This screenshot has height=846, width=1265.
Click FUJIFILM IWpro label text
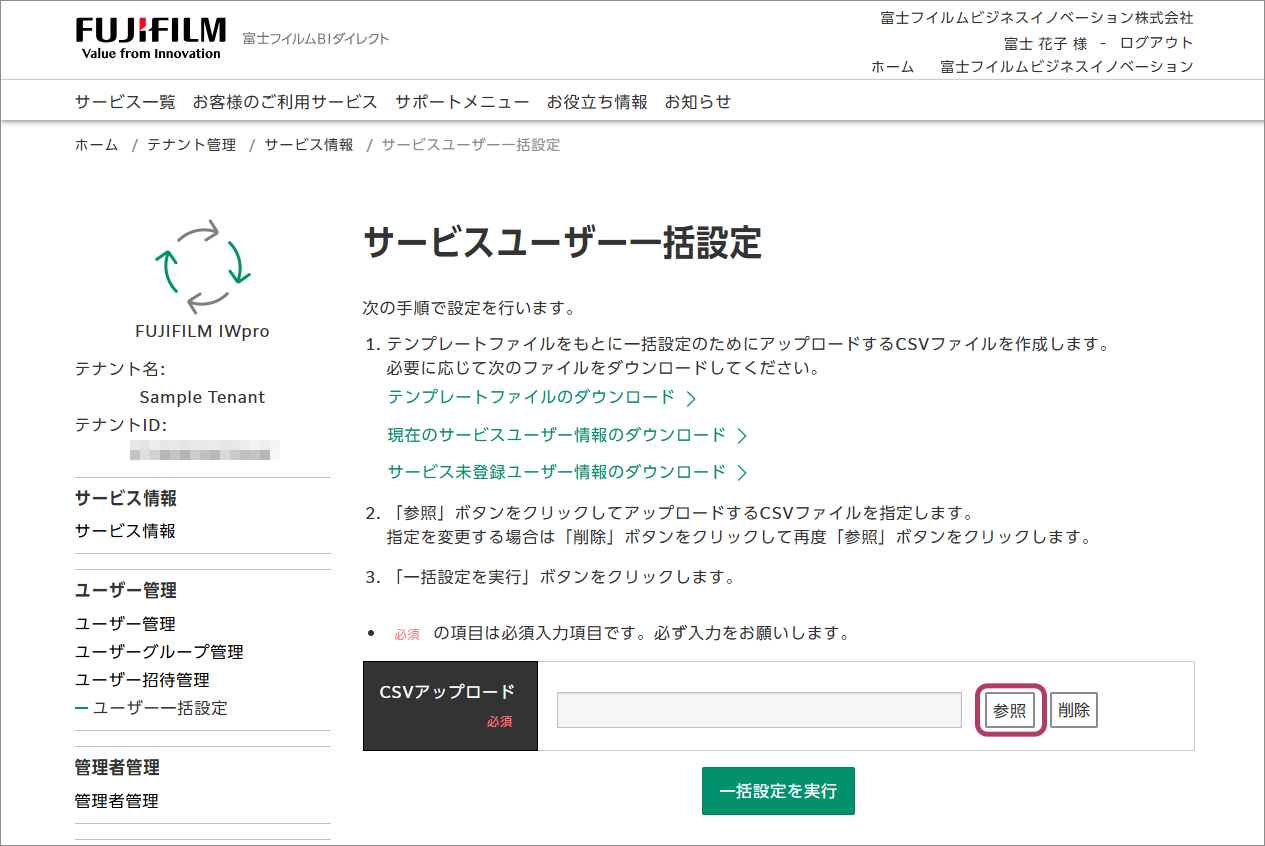[202, 331]
